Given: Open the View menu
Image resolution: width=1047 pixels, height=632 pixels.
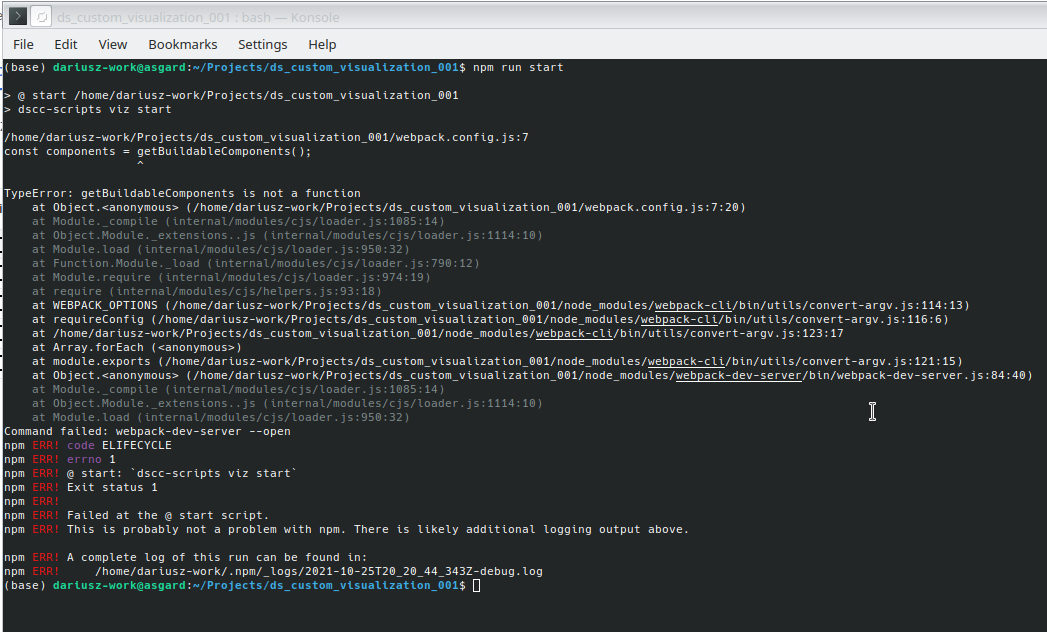Looking at the screenshot, I should coord(113,44).
